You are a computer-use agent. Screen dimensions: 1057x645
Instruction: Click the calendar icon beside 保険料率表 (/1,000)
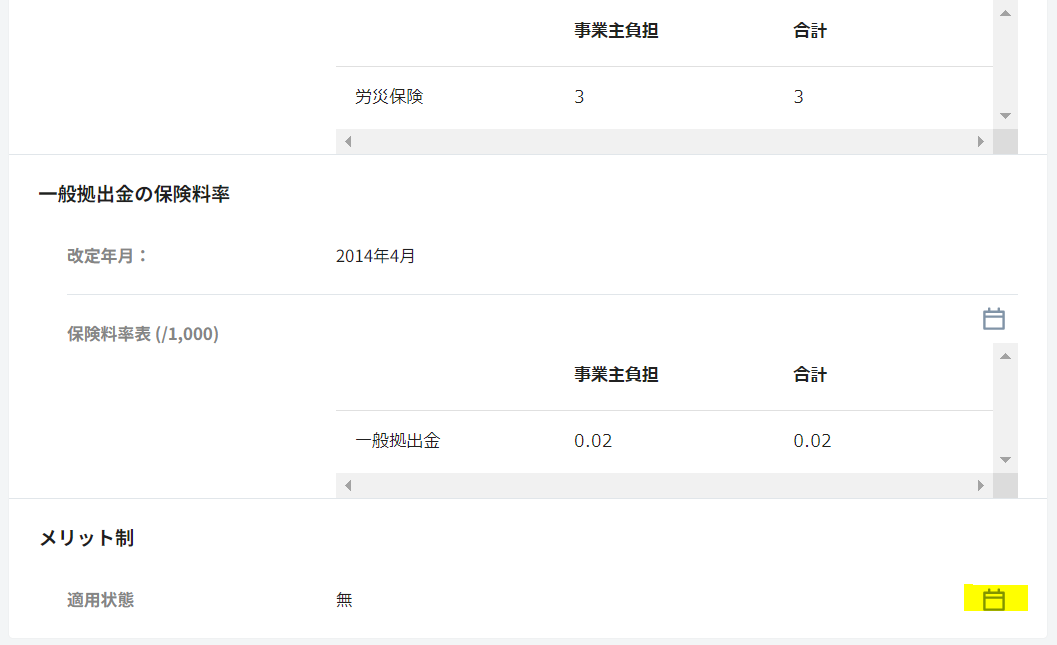[993, 320]
